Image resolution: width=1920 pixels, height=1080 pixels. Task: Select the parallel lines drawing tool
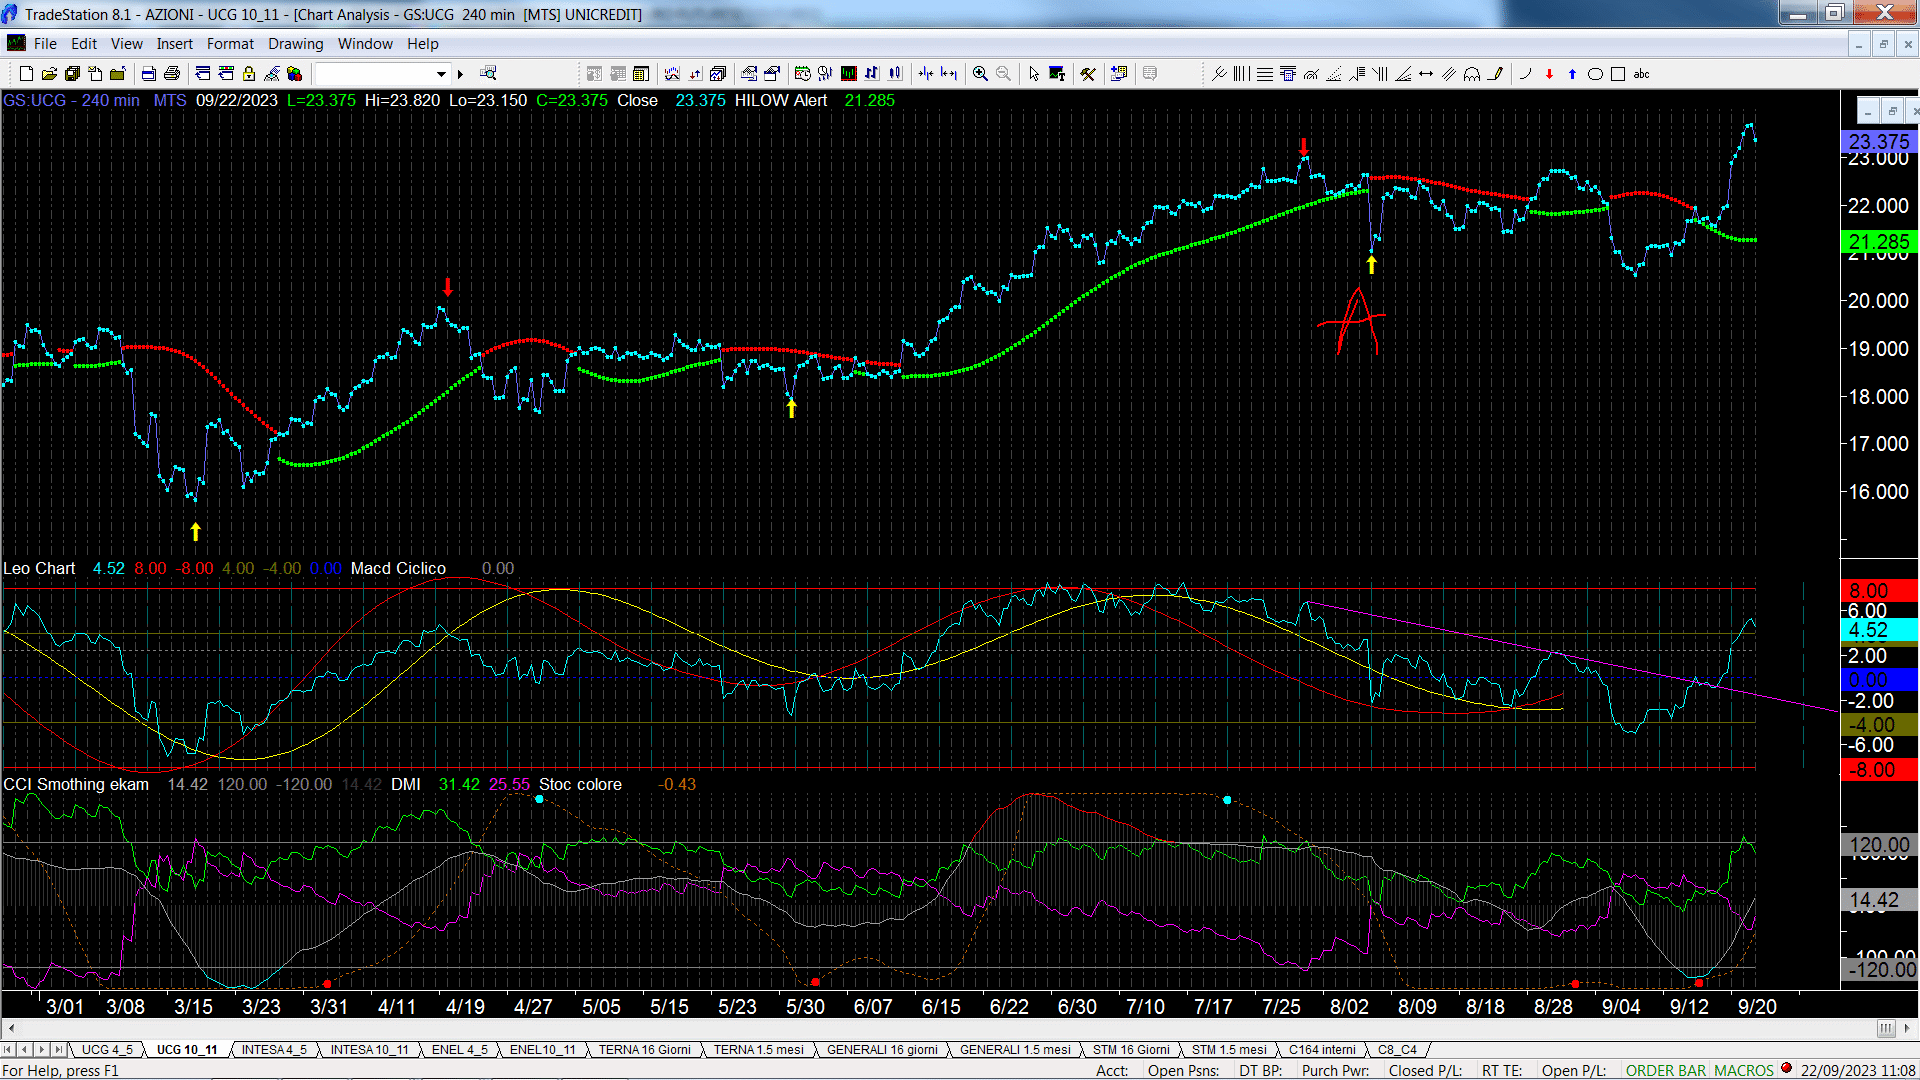click(1449, 74)
